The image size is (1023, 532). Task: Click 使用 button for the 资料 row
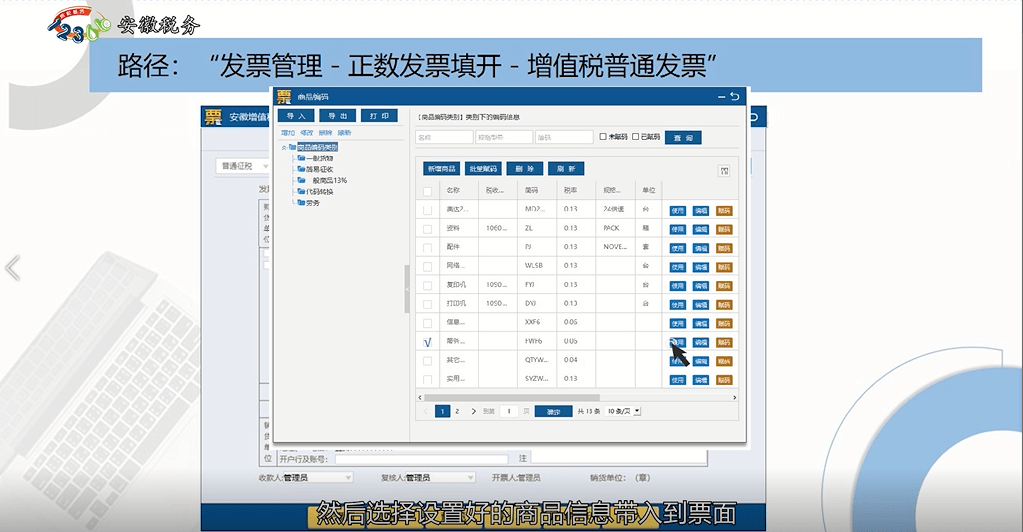click(678, 229)
